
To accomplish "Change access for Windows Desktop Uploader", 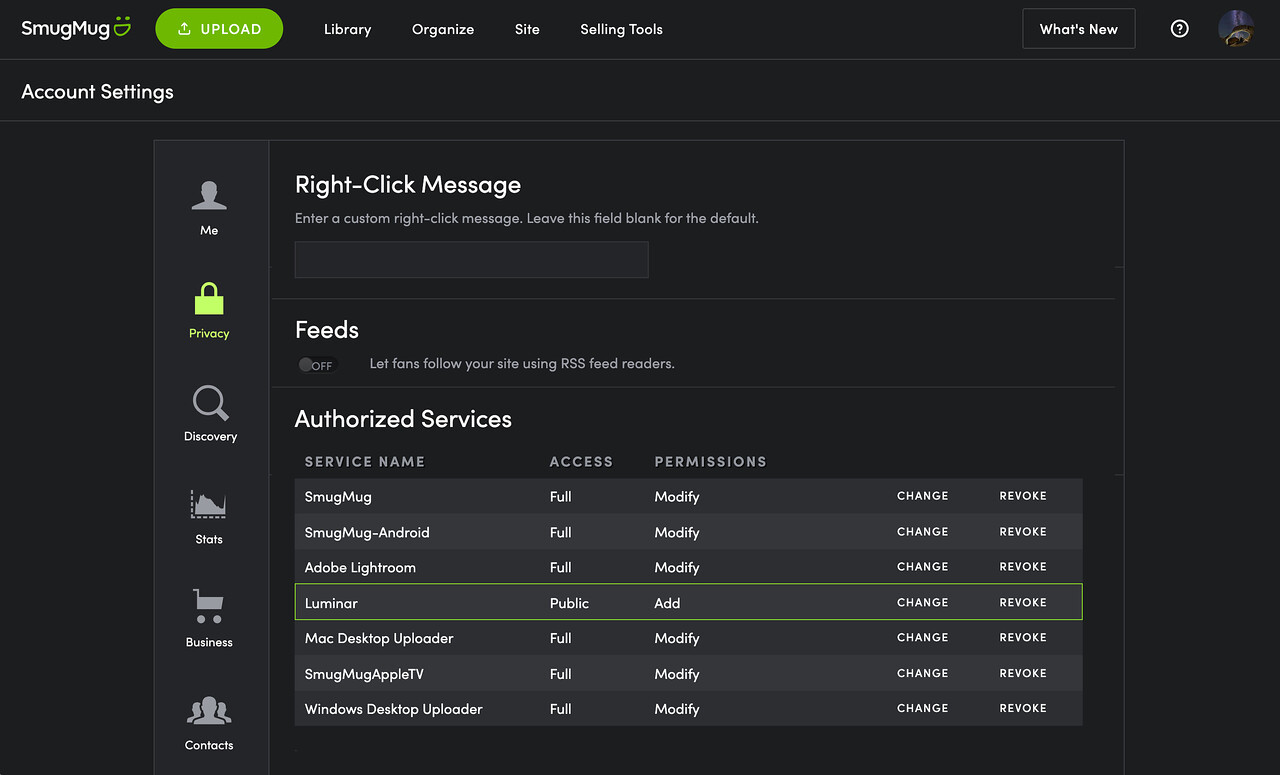I will click(922, 709).
